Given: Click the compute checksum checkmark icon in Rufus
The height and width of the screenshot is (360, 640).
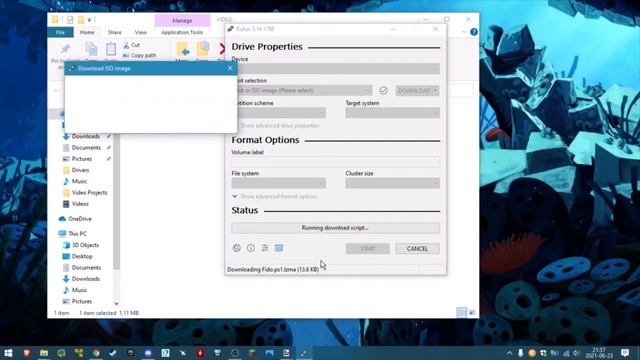Looking at the screenshot, I should point(383,90).
